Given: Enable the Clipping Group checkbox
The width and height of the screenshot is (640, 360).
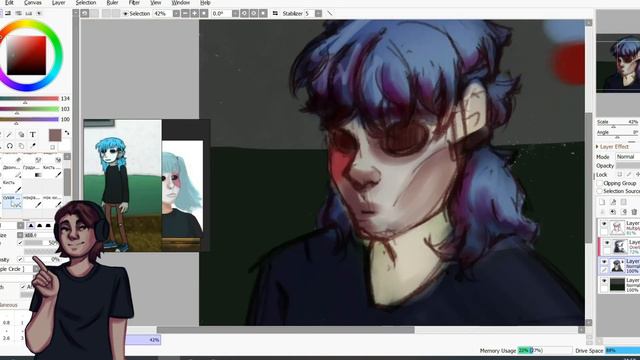Looking at the screenshot, I should pos(600,183).
